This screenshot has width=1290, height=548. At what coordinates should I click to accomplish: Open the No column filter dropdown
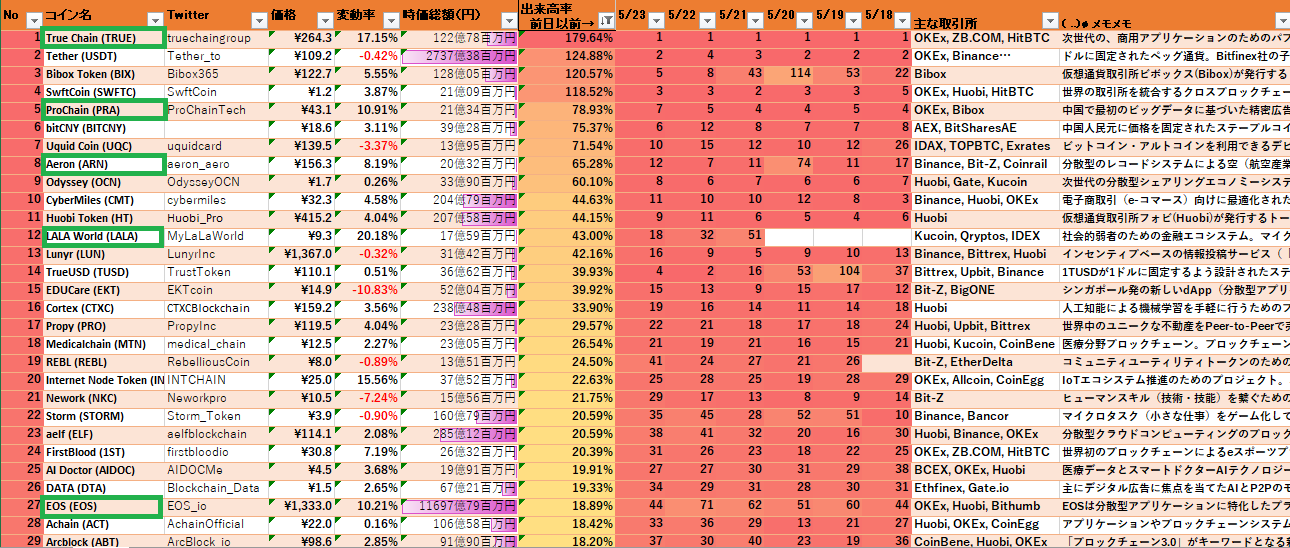click(x=33, y=20)
